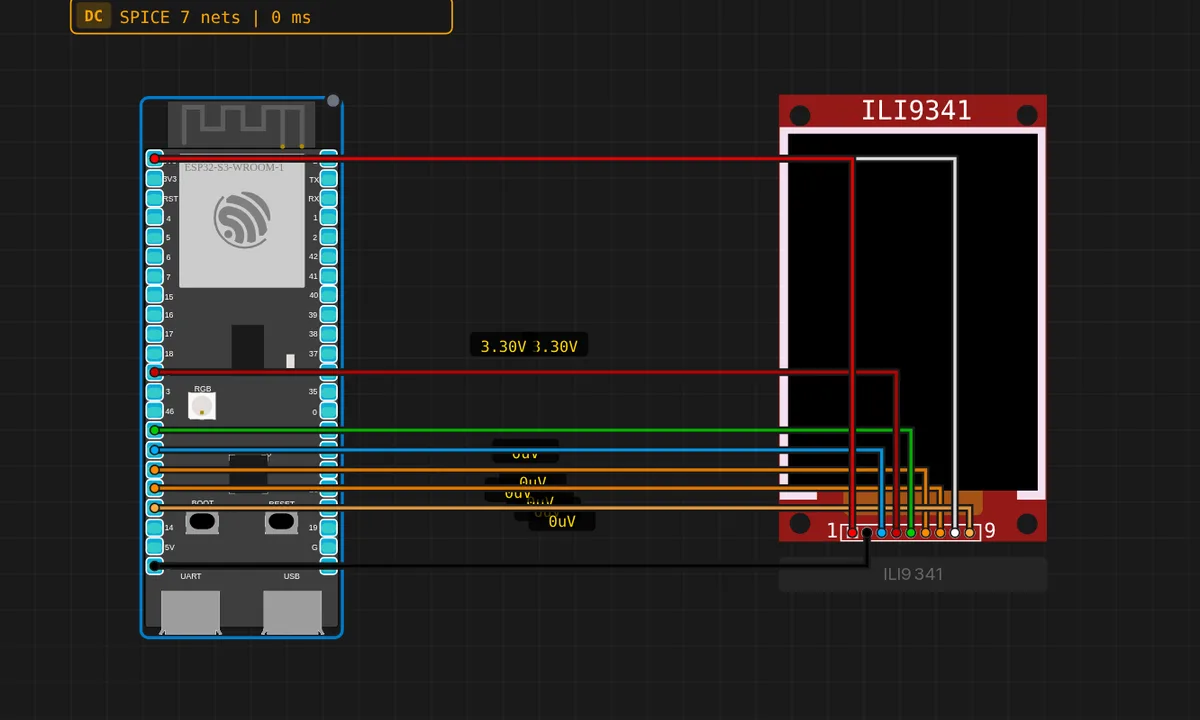Click the grey dot handle at the ESP32 board's corner
Image resolution: width=1200 pixels, height=720 pixels.
click(333, 101)
